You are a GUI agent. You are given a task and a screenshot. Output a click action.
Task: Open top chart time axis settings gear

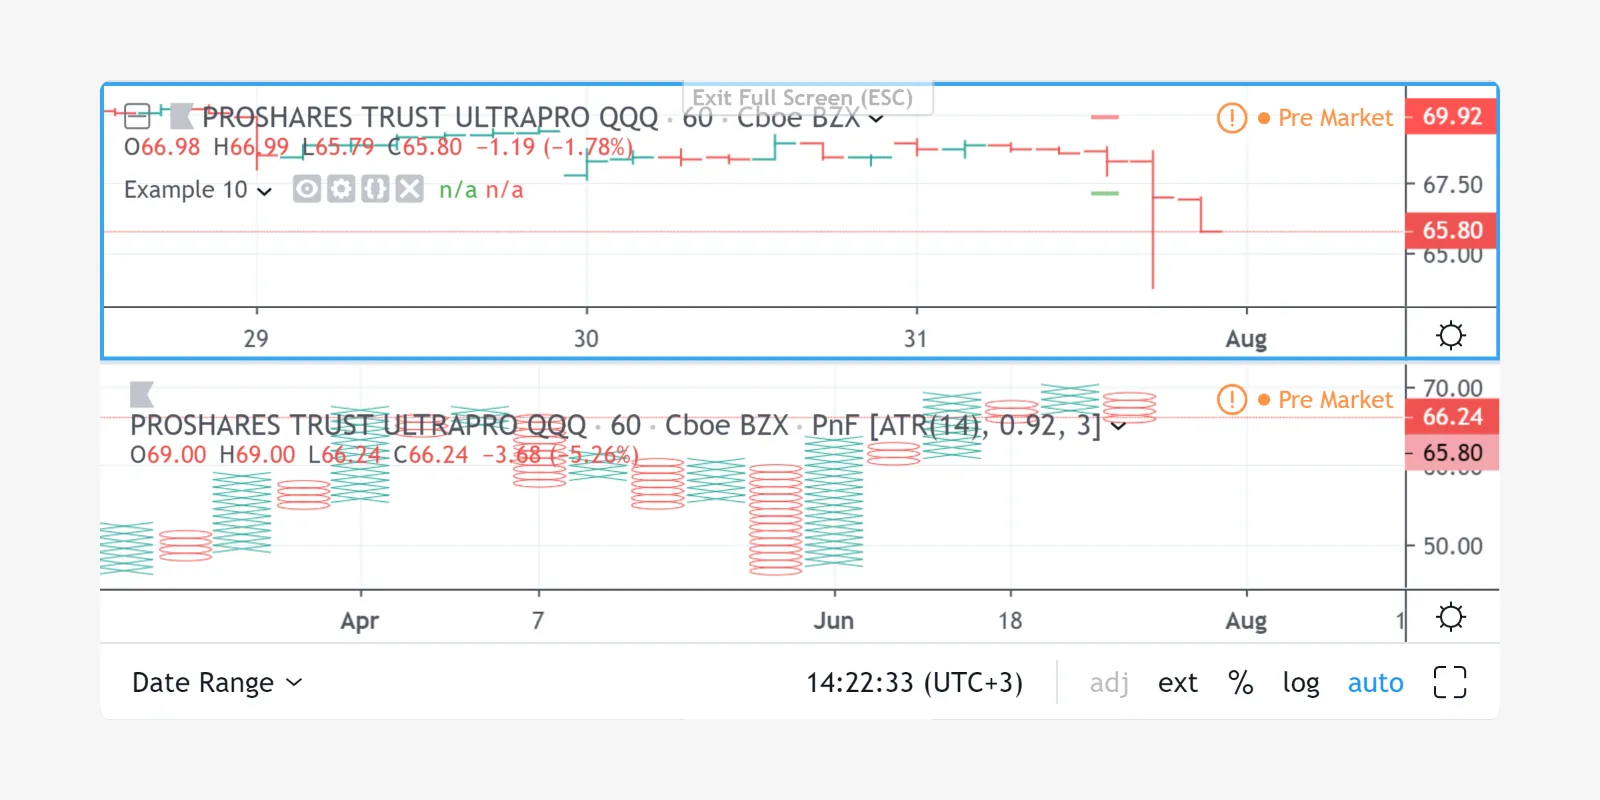(1451, 335)
